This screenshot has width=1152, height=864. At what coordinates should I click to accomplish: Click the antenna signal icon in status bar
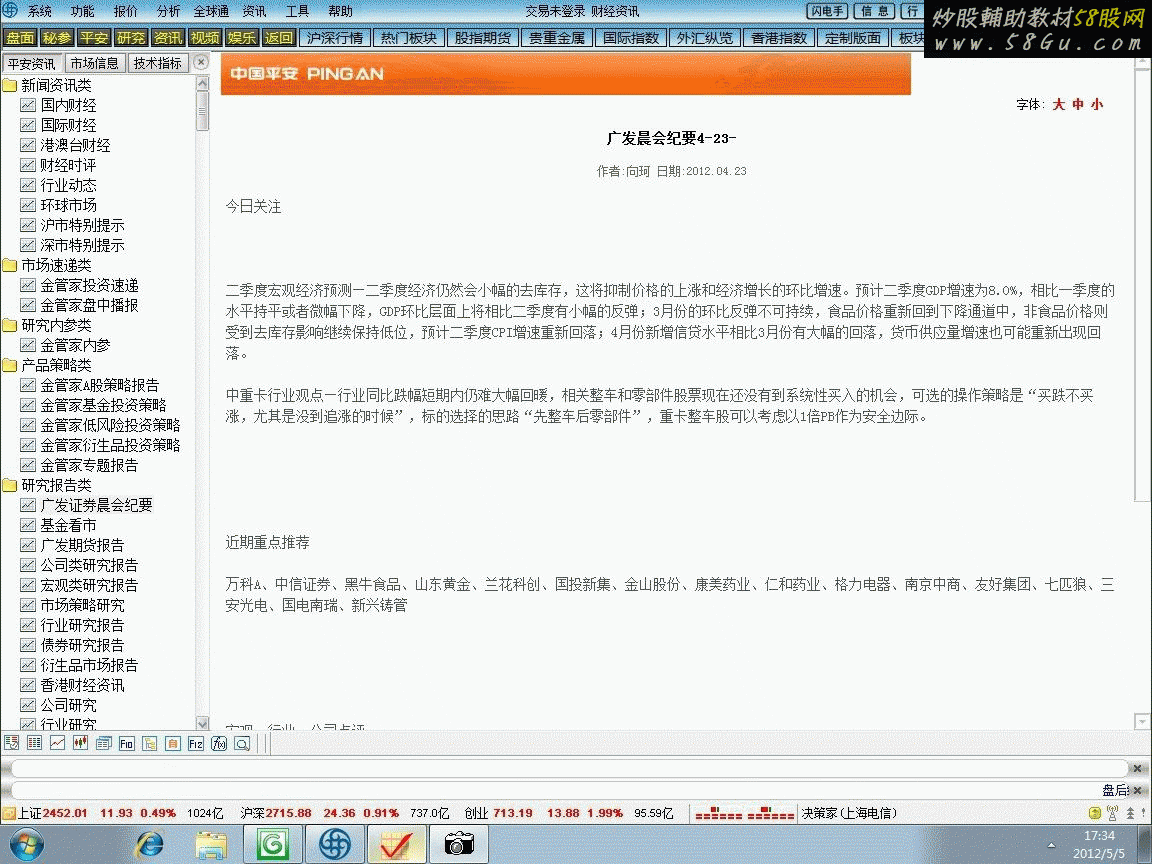(x=1112, y=813)
